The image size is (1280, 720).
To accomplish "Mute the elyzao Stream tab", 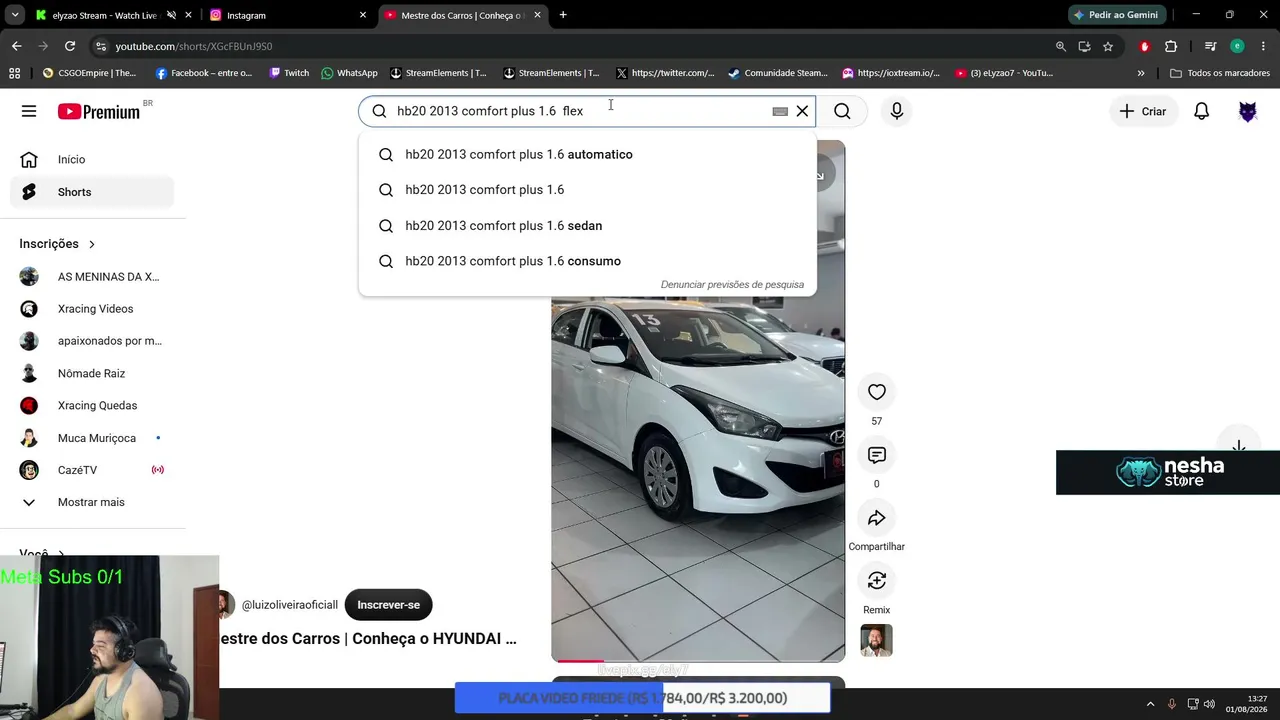I will point(172,15).
